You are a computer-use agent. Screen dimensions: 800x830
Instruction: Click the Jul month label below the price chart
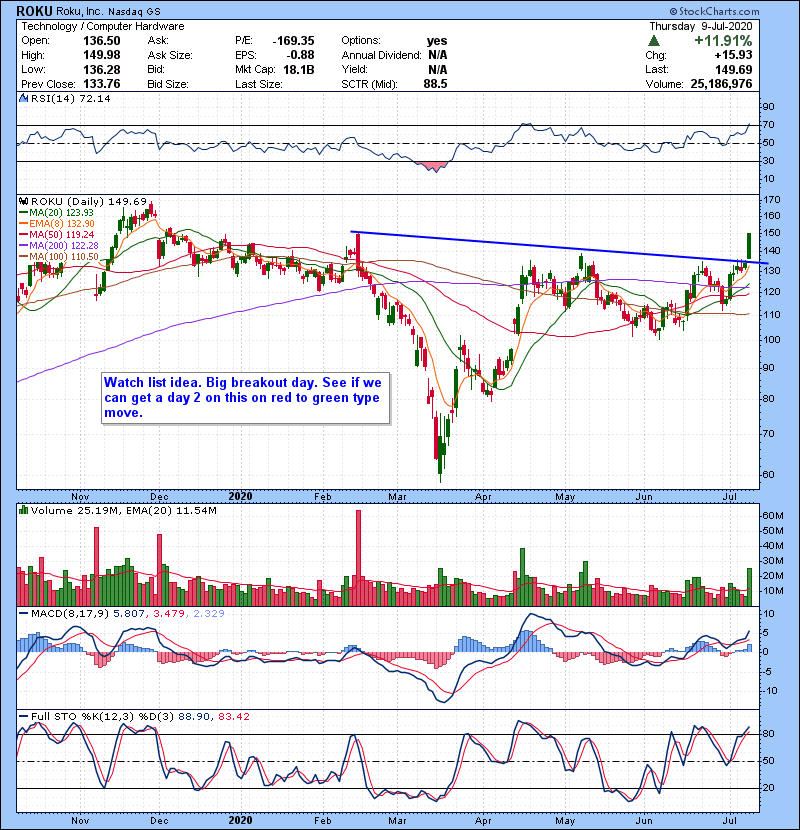pyautogui.click(x=730, y=497)
